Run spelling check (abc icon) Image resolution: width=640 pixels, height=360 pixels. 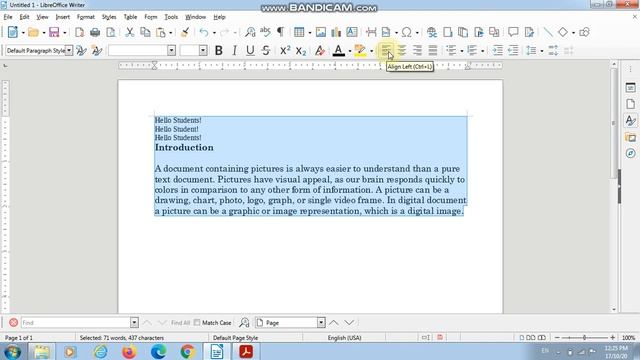point(265,32)
